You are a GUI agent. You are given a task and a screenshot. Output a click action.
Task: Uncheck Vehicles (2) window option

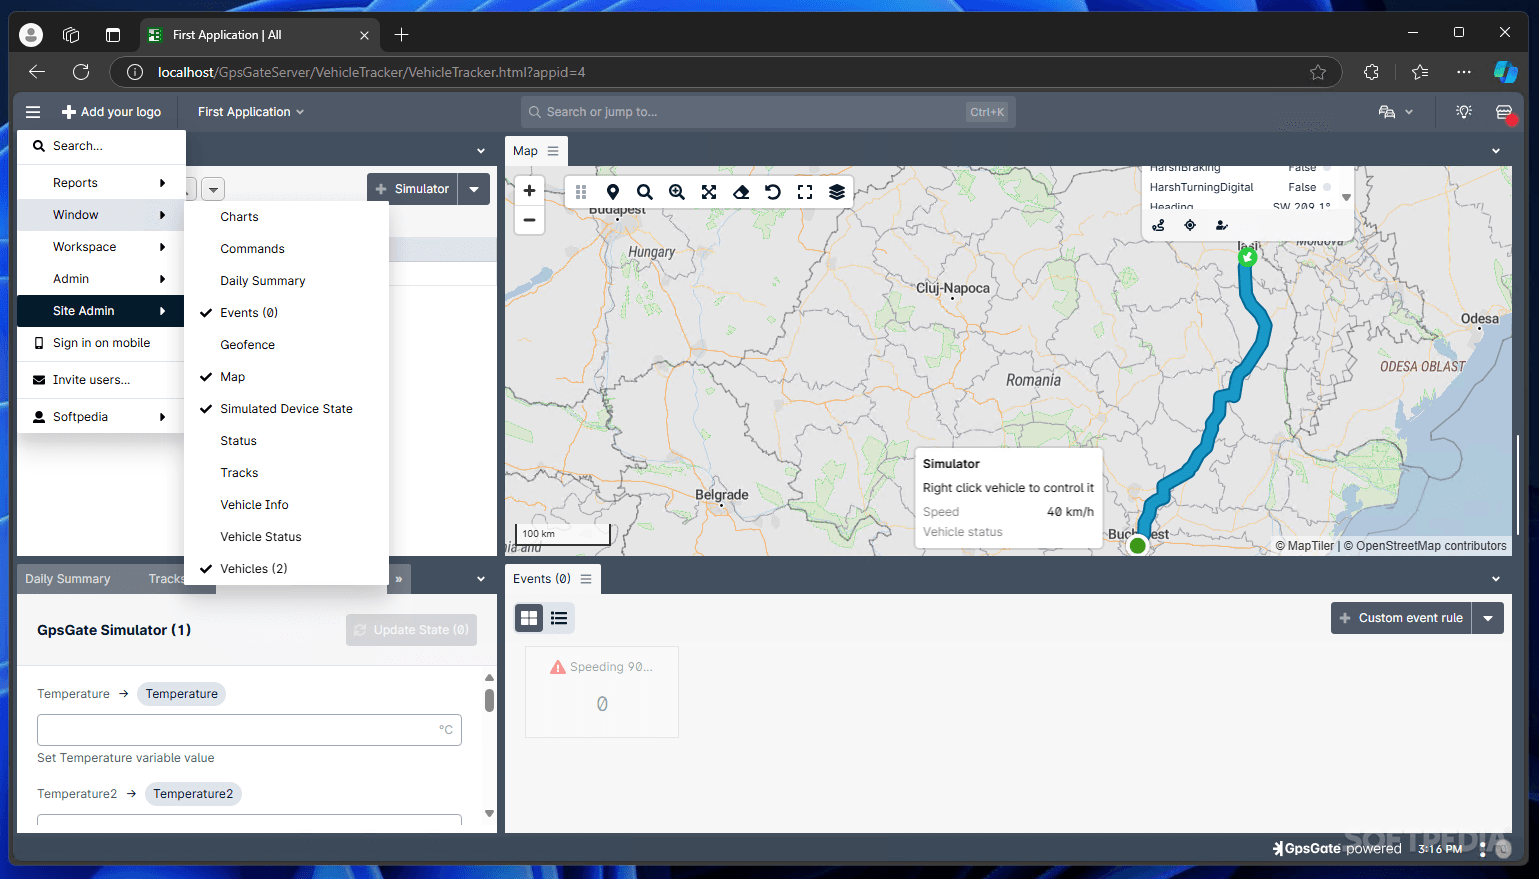[x=286, y=569]
